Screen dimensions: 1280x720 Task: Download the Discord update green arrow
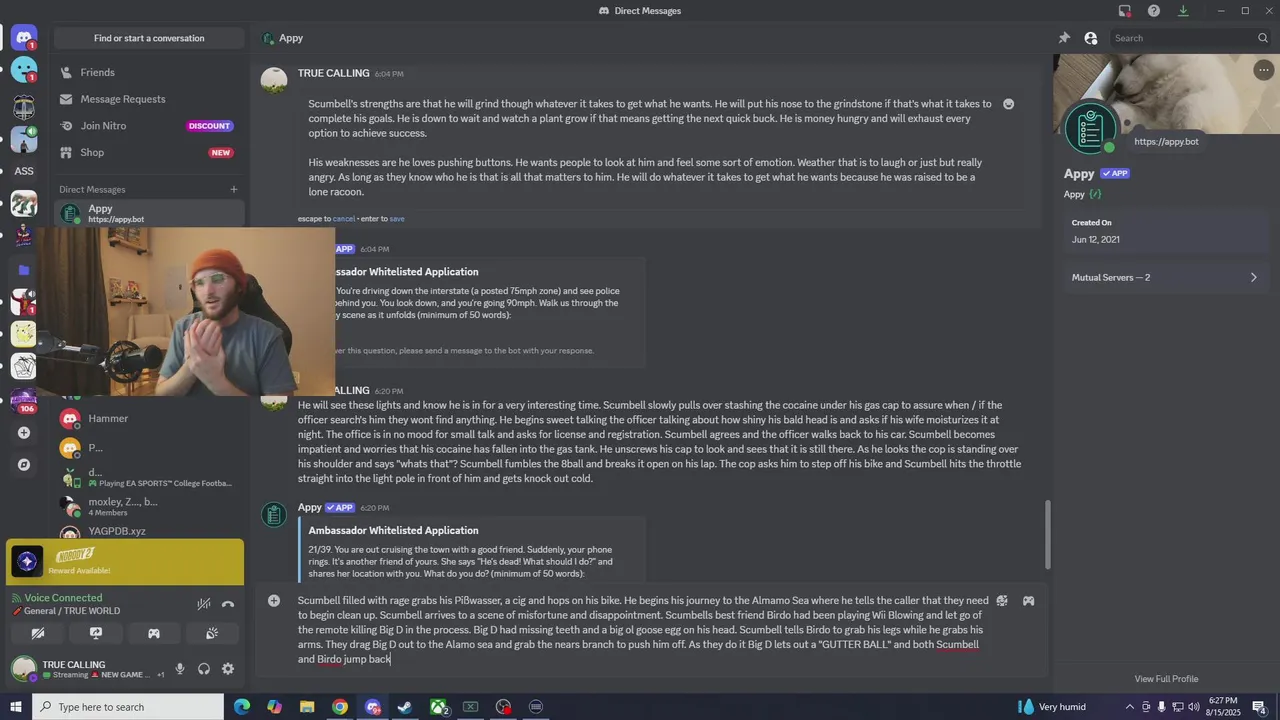pyautogui.click(x=1183, y=11)
